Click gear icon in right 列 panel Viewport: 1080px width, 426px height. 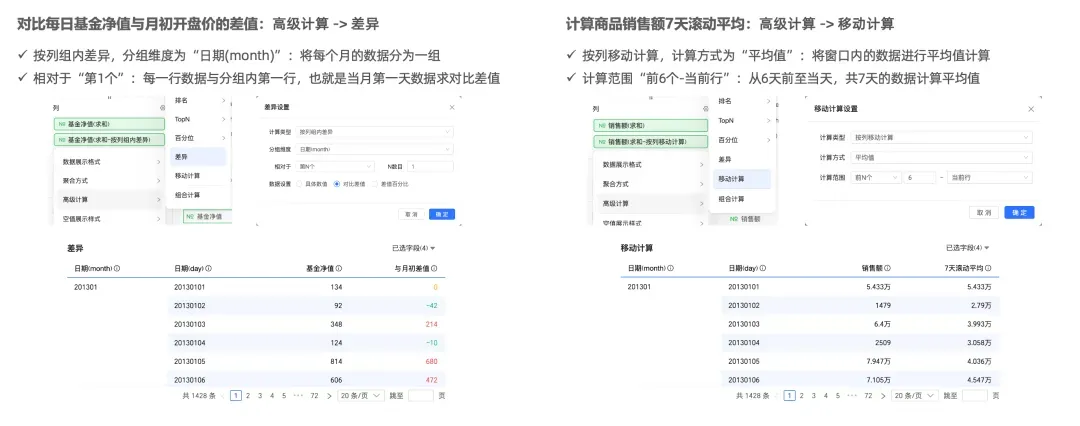click(x=705, y=109)
